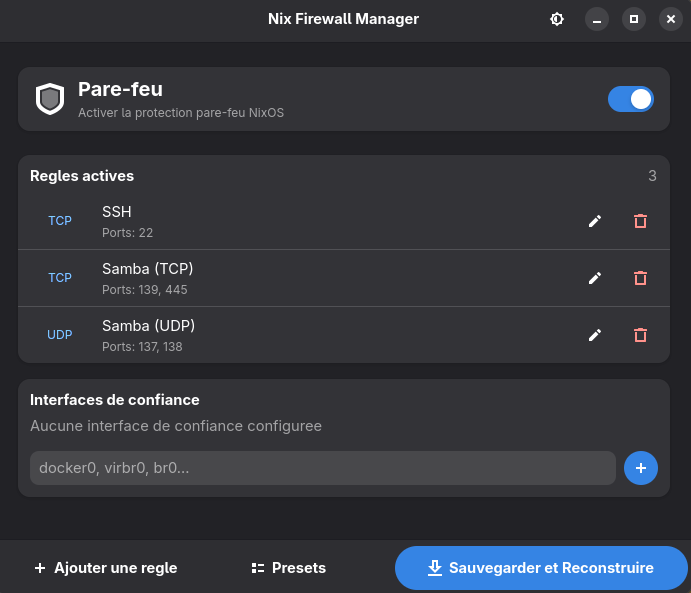Open the Presets list
The width and height of the screenshot is (691, 593).
289,568
